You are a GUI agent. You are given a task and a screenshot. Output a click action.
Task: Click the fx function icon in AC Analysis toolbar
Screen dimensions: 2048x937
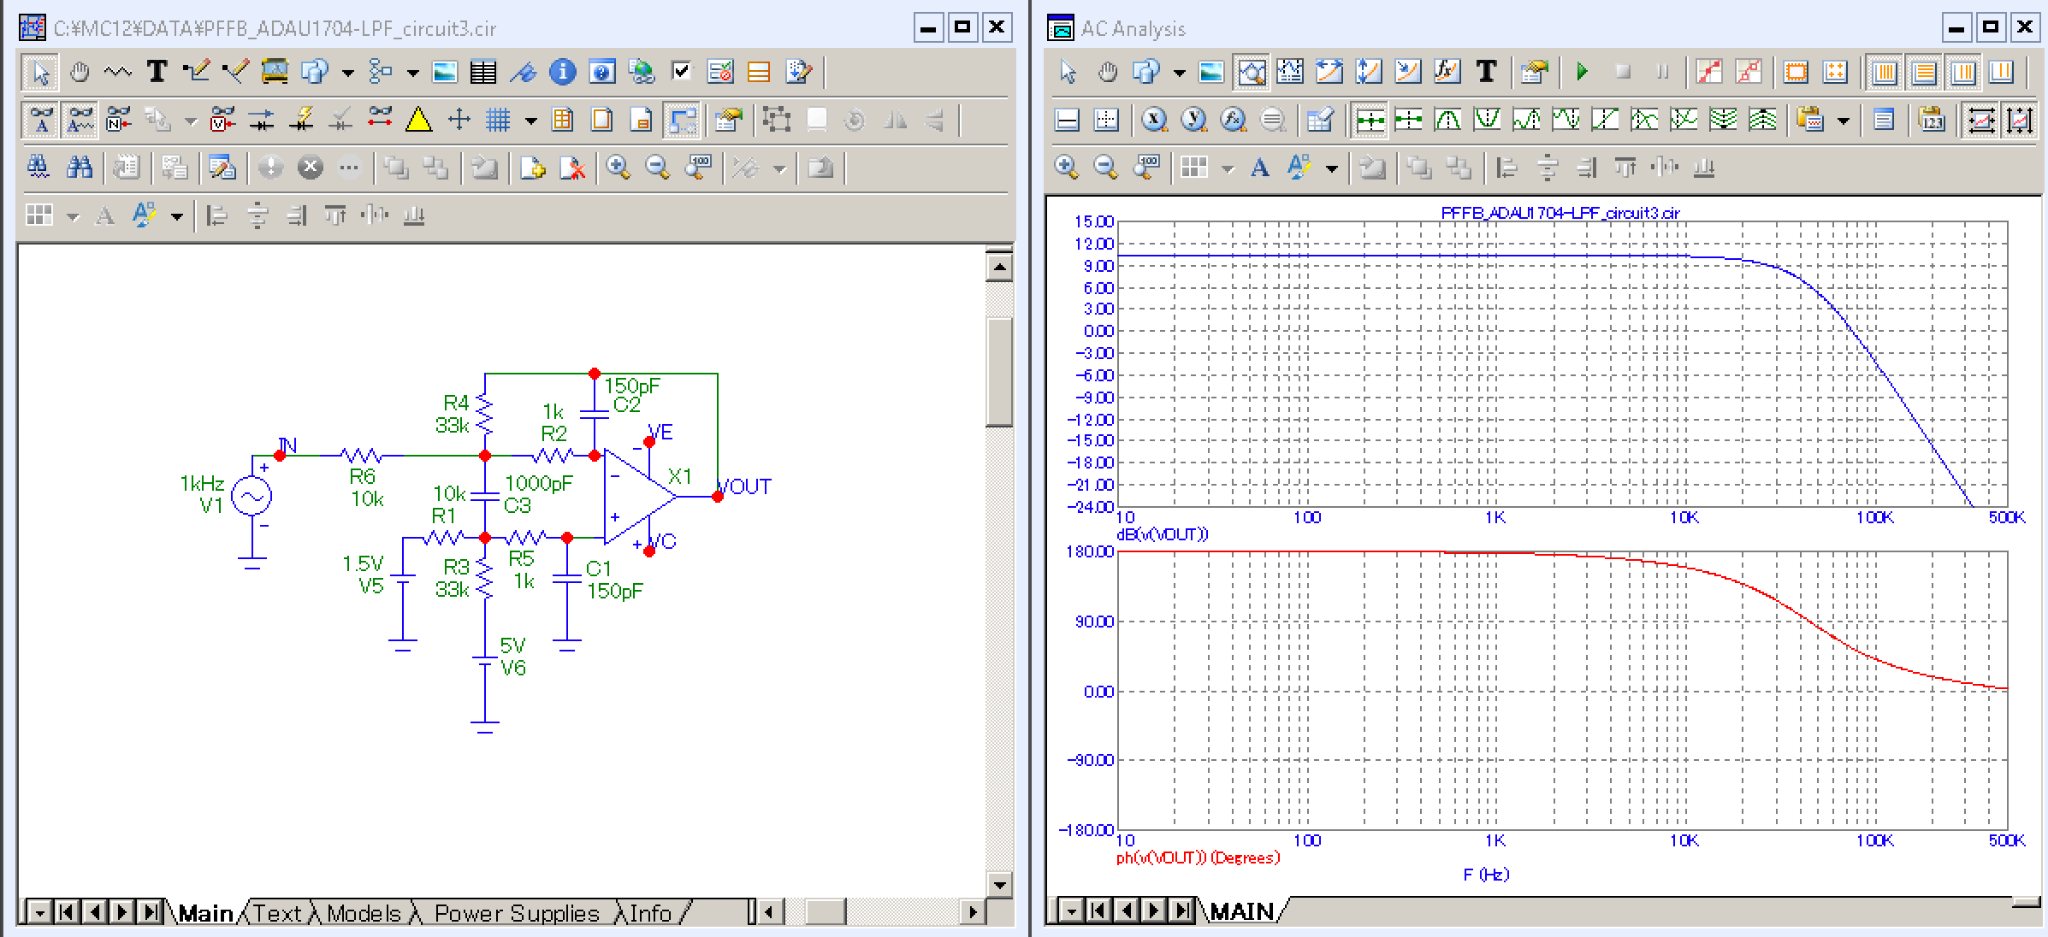click(1446, 72)
